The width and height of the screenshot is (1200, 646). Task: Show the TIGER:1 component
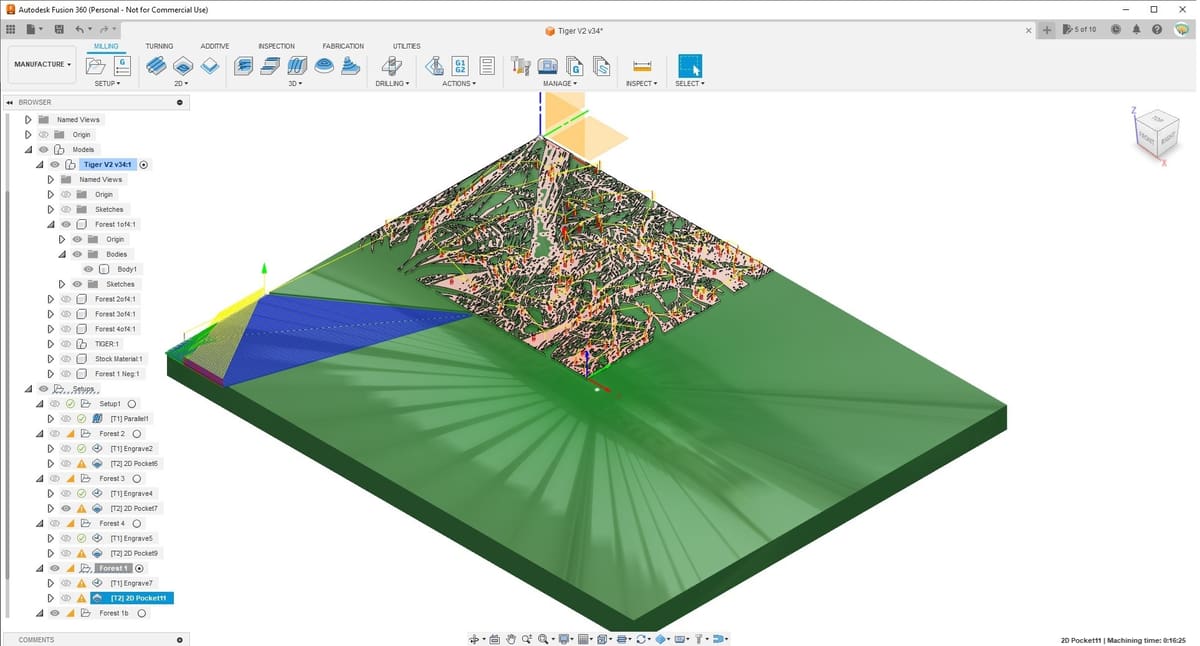click(x=66, y=344)
